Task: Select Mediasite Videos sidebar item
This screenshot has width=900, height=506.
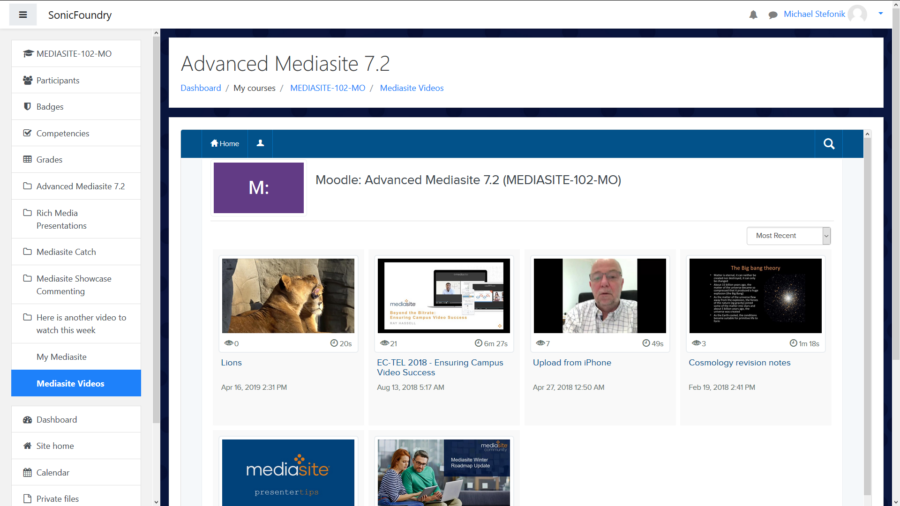Action: click(x=76, y=383)
